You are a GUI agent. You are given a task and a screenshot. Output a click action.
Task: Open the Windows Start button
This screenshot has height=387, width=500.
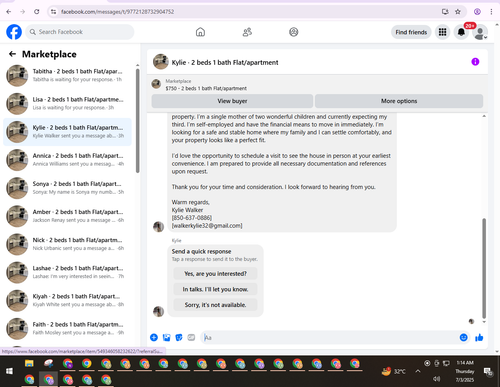click(9, 371)
